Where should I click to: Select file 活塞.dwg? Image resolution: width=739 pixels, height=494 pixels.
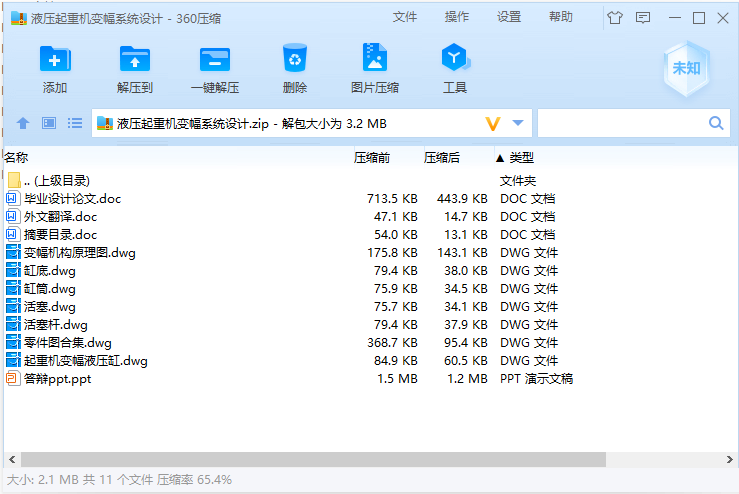[x=370, y=306]
